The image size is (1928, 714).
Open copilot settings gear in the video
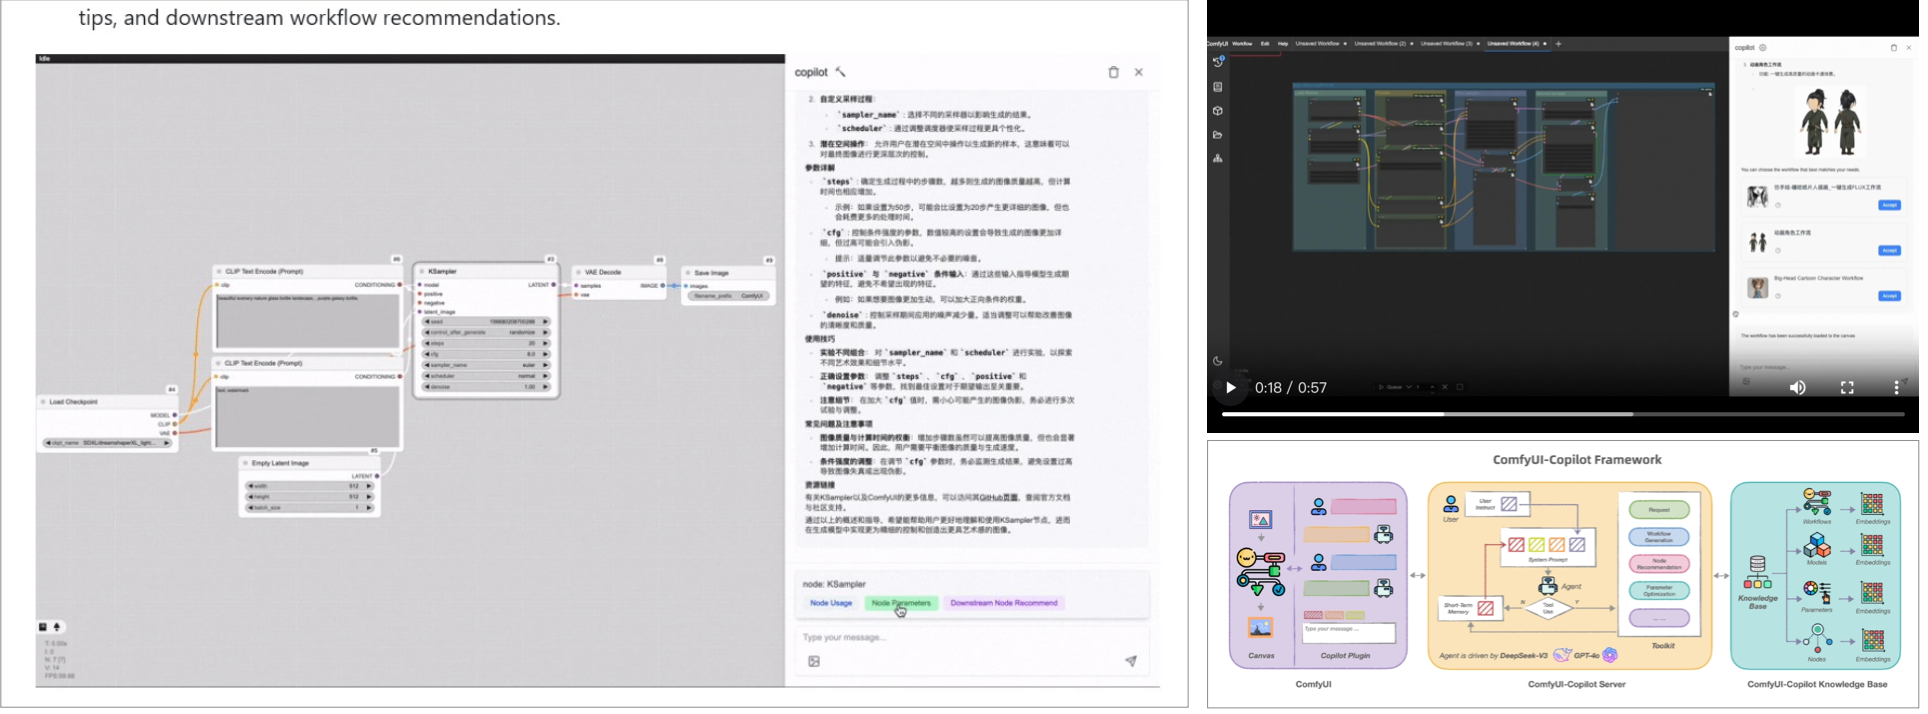click(1763, 47)
